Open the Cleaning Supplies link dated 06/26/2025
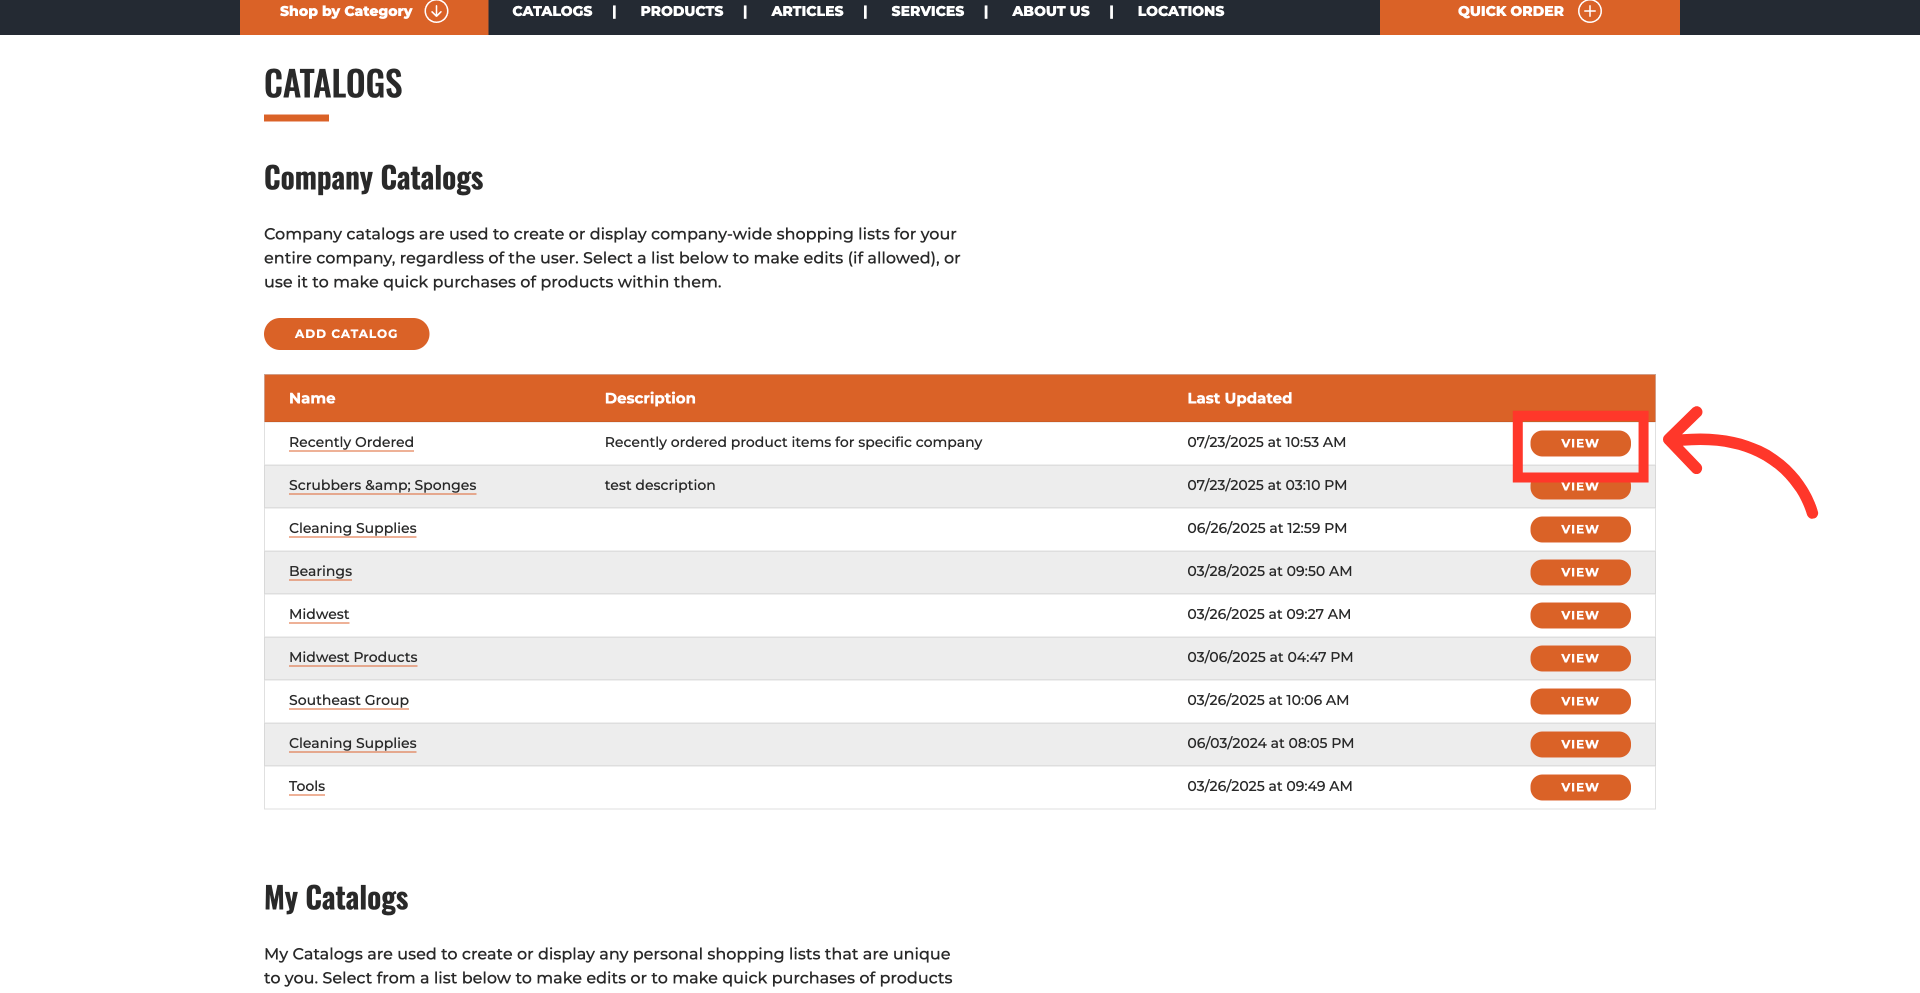This screenshot has width=1920, height=993. pyautogui.click(x=352, y=528)
